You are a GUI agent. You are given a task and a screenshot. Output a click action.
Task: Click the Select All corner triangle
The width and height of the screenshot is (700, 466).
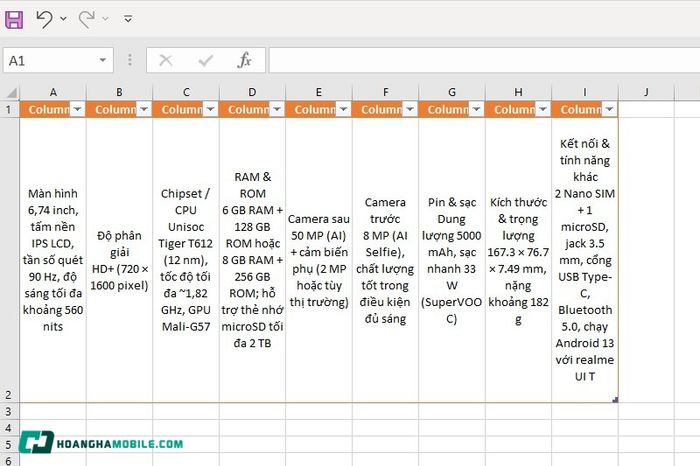point(10,92)
